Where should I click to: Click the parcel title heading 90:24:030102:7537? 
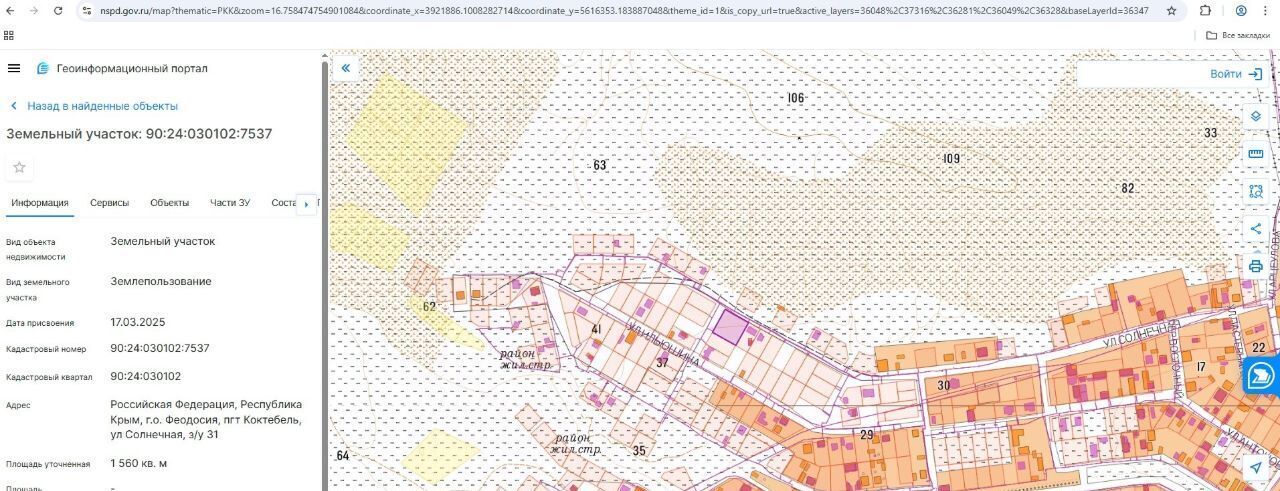139,134
